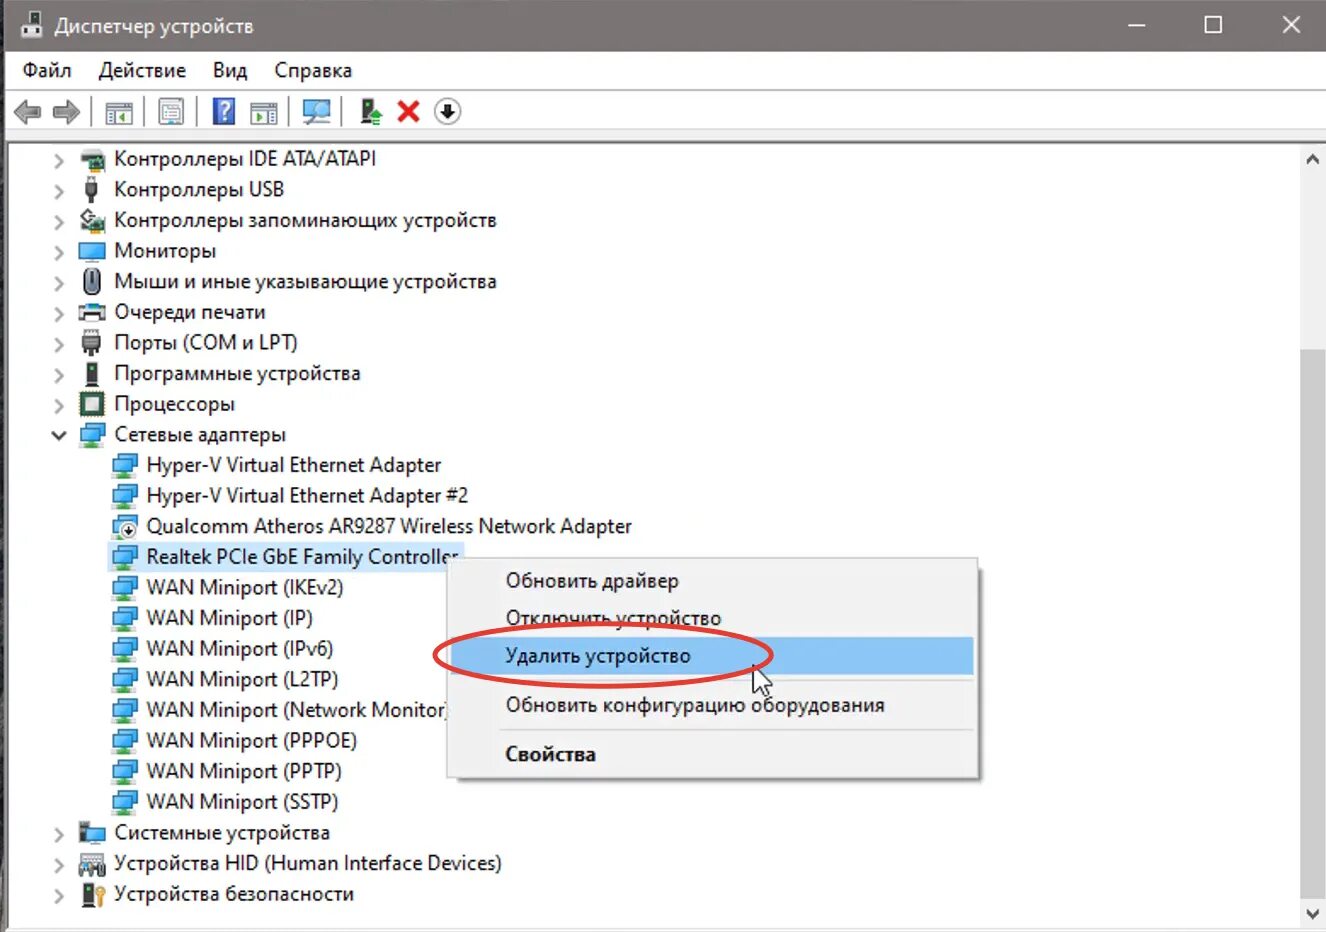Click the vertical scrollbar thumb
This screenshot has width=1326, height=932.
pos(1312,622)
